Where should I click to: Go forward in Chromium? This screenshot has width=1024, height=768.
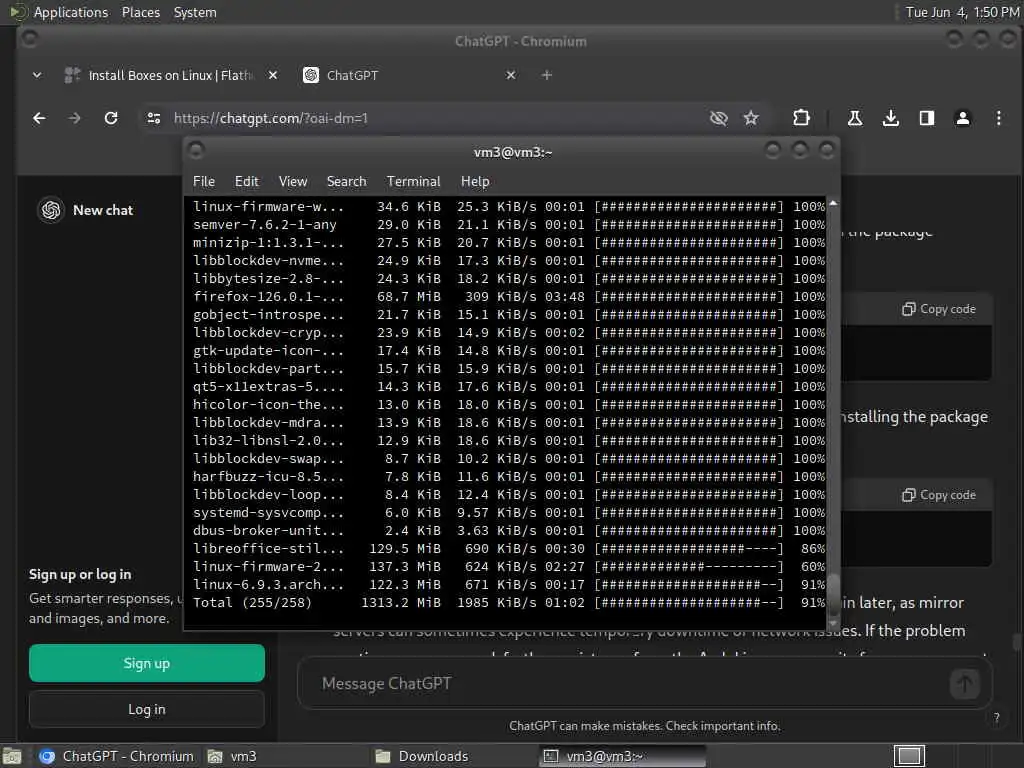point(74,118)
